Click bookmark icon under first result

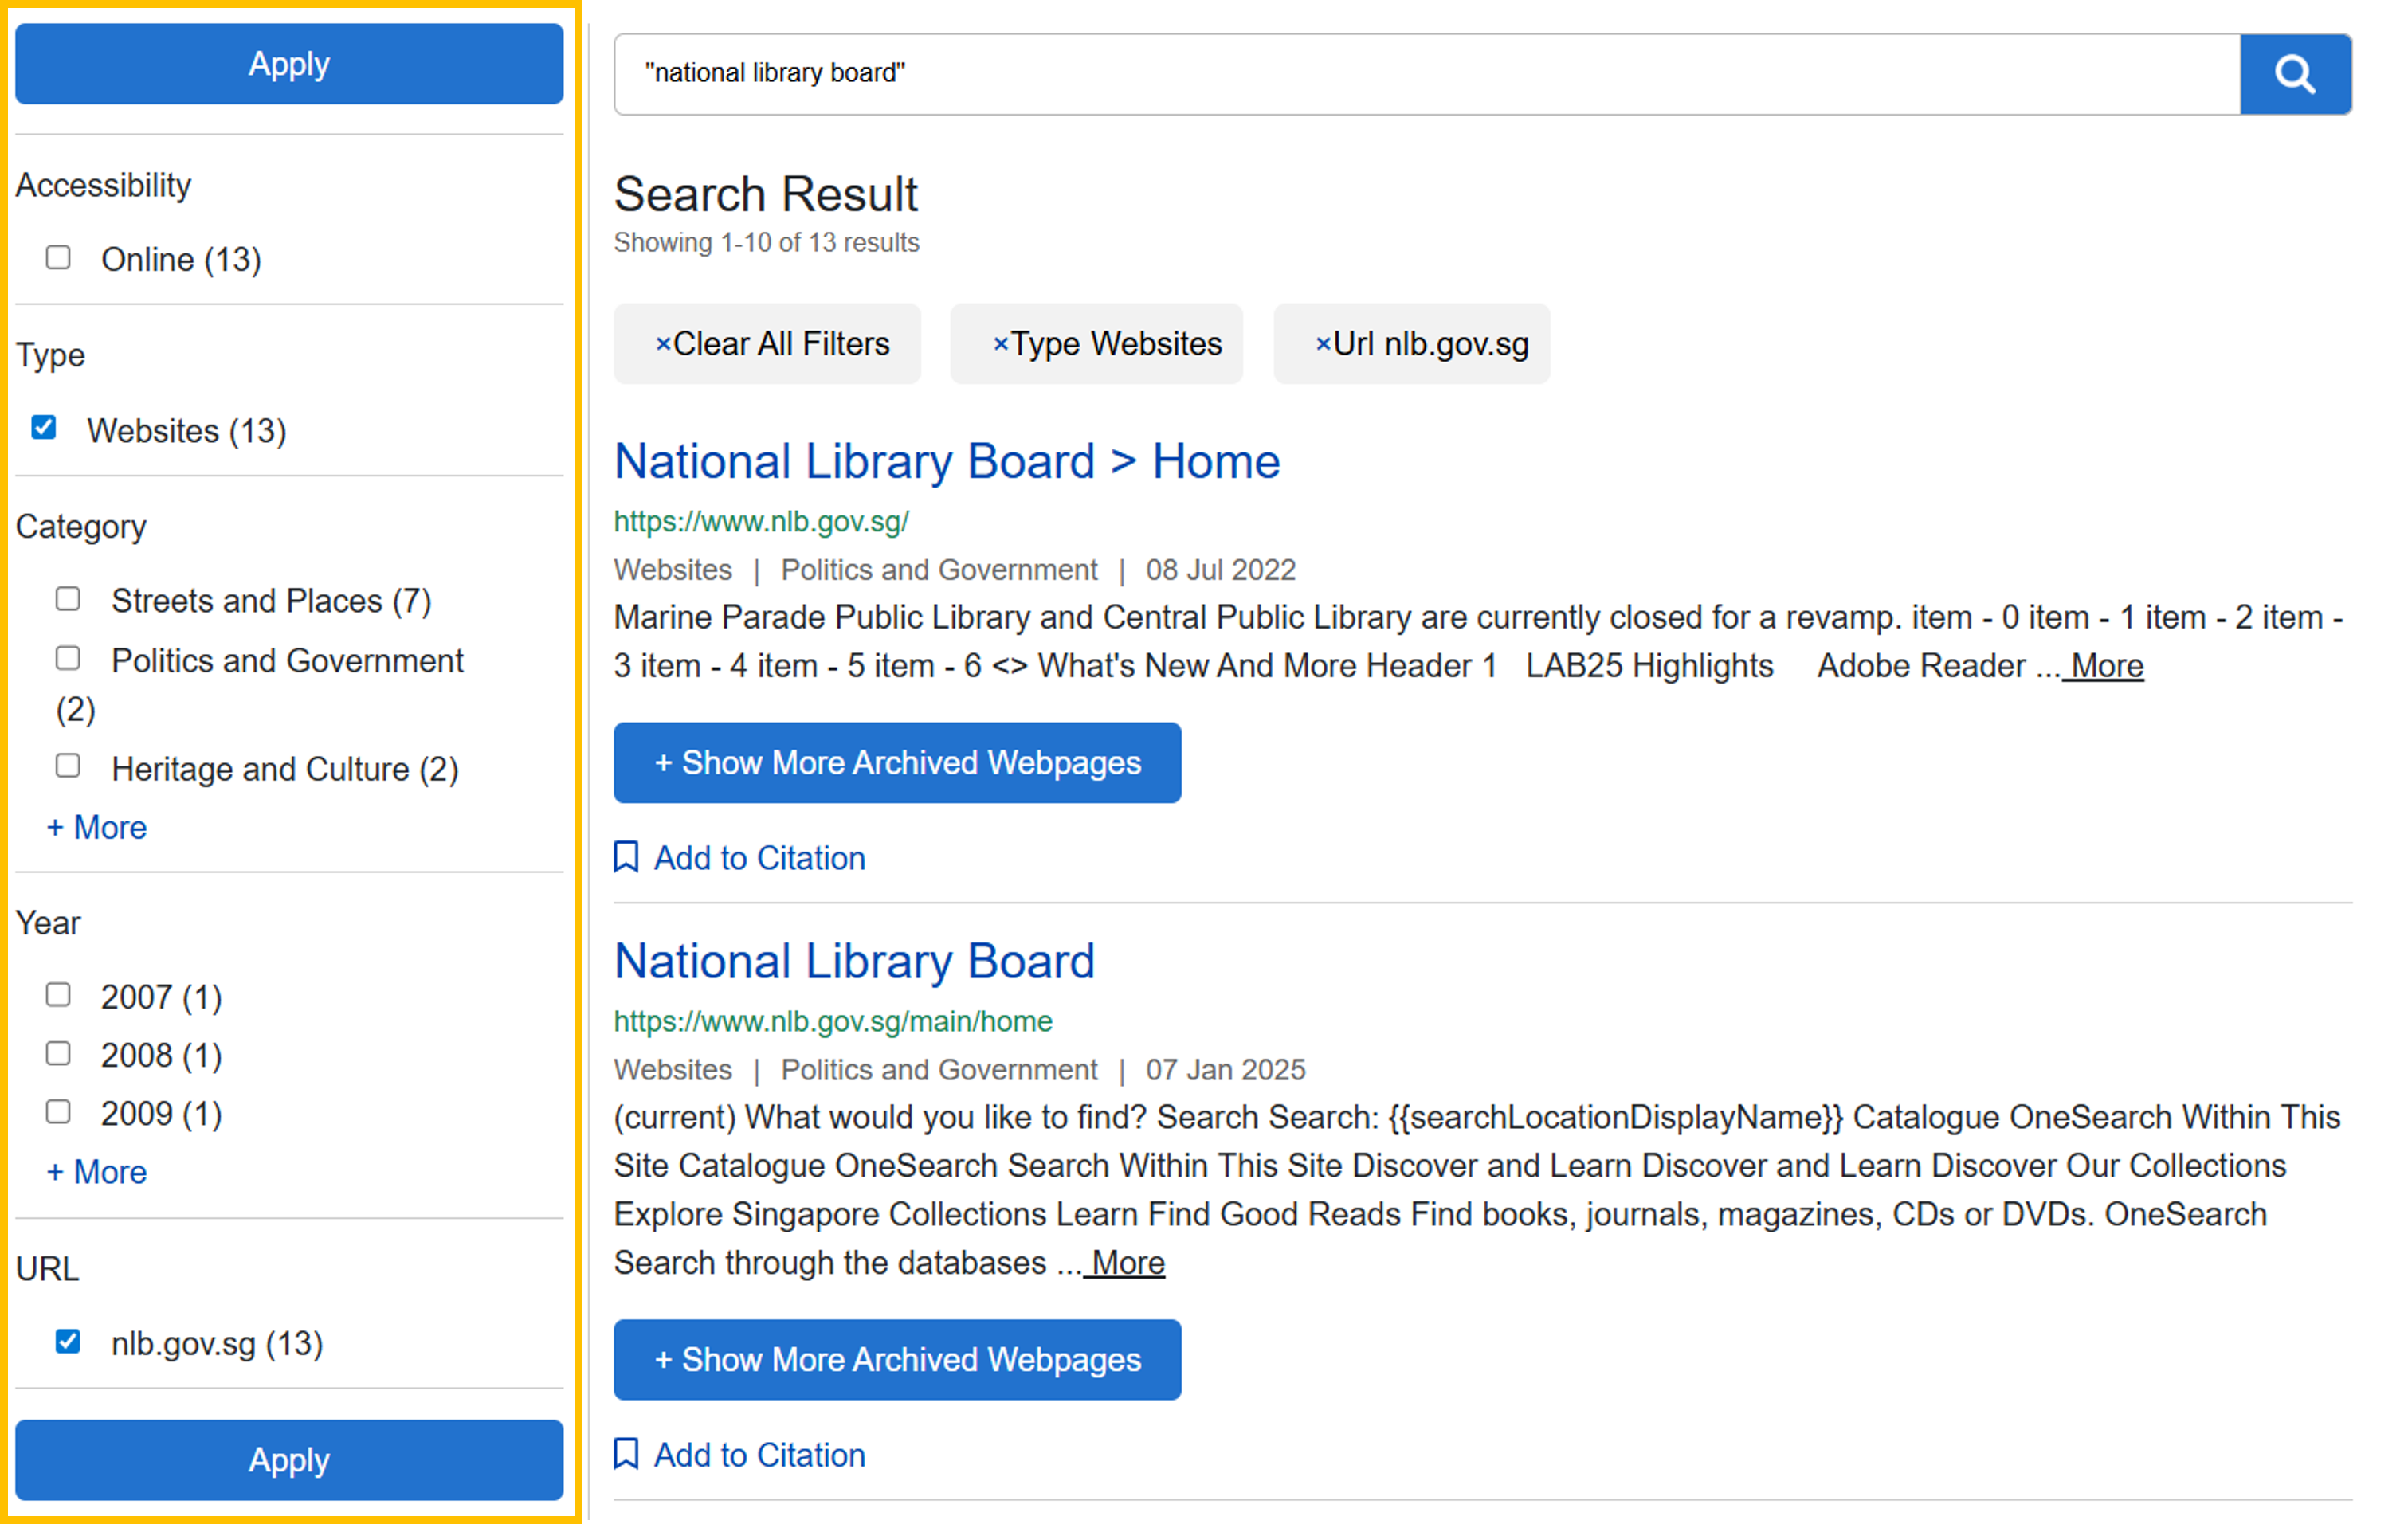626,857
